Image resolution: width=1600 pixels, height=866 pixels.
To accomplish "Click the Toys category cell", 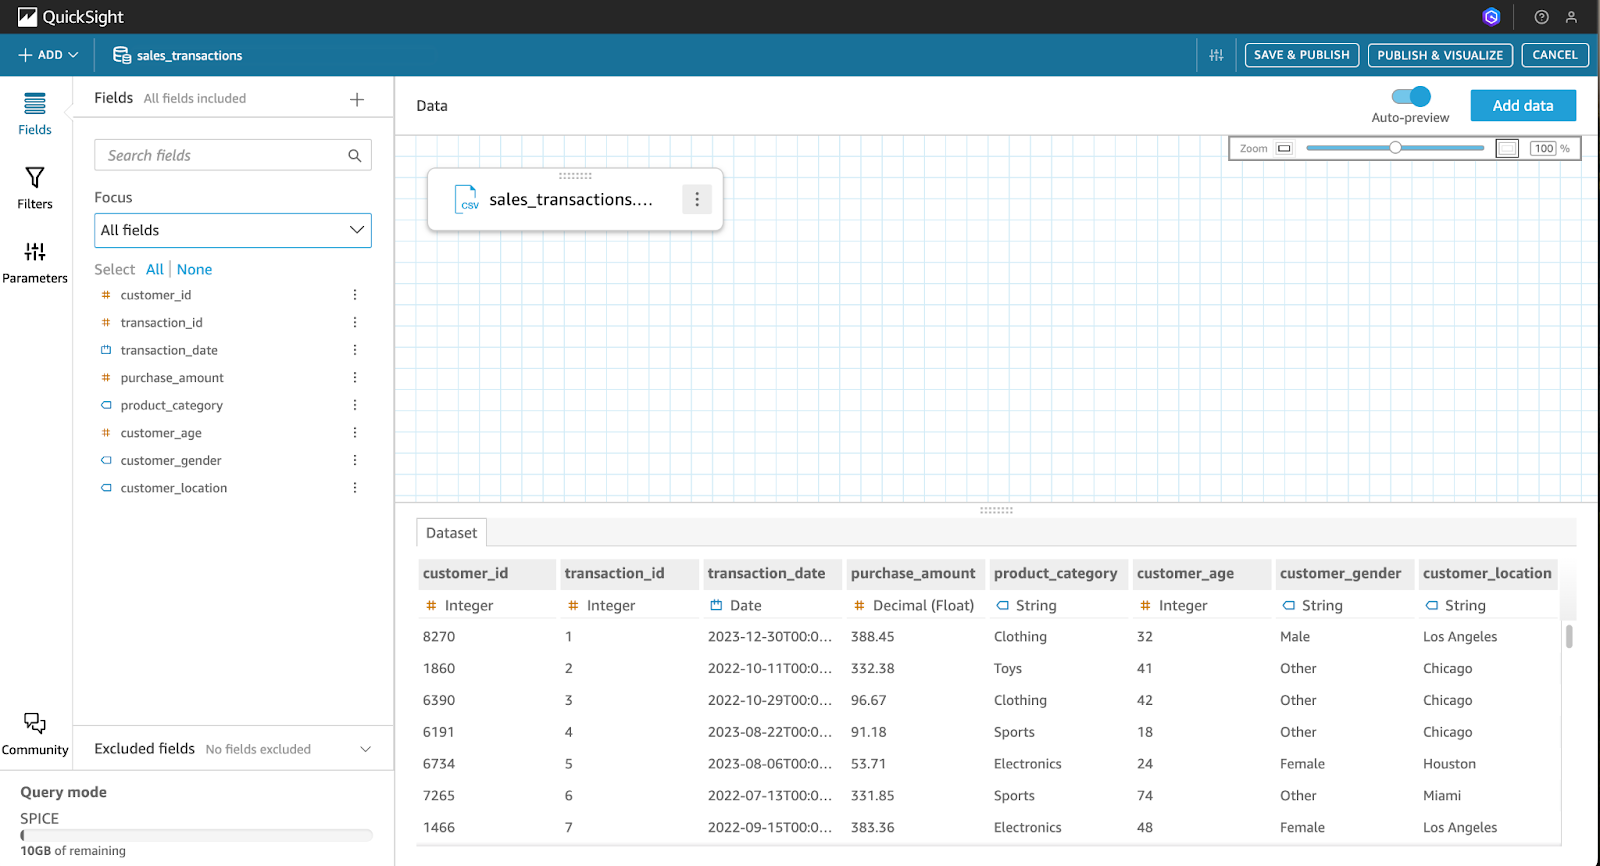I will tap(1008, 668).
